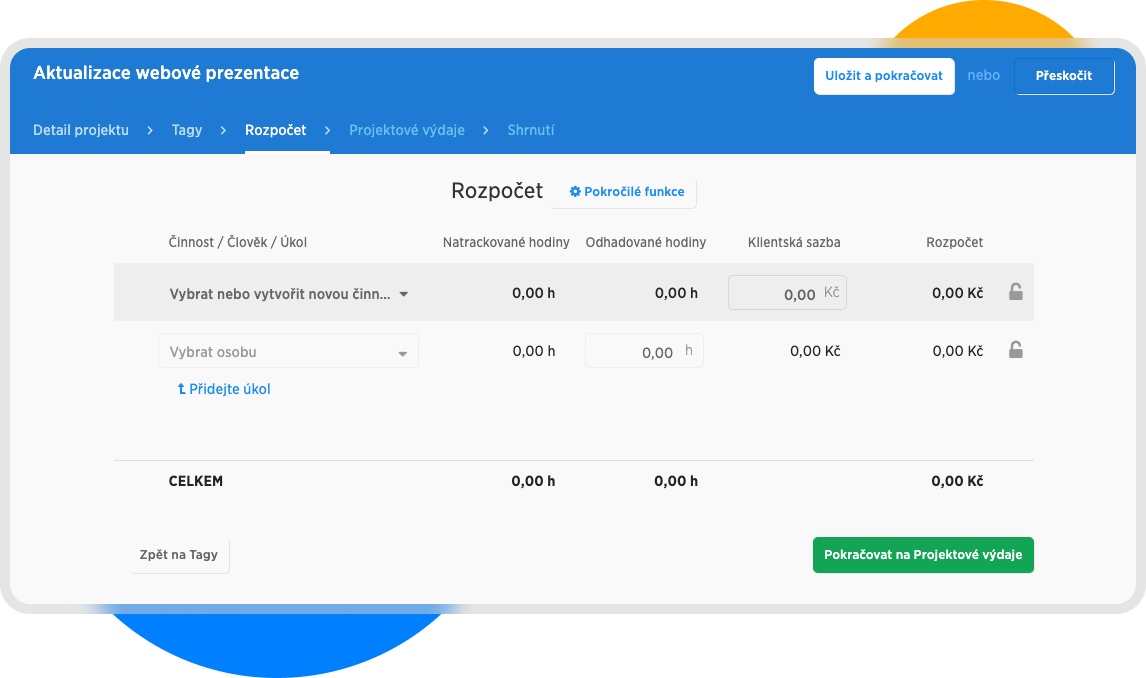Click the chevron separator after Detail projektu
The width and height of the screenshot is (1146, 678).
click(150, 131)
